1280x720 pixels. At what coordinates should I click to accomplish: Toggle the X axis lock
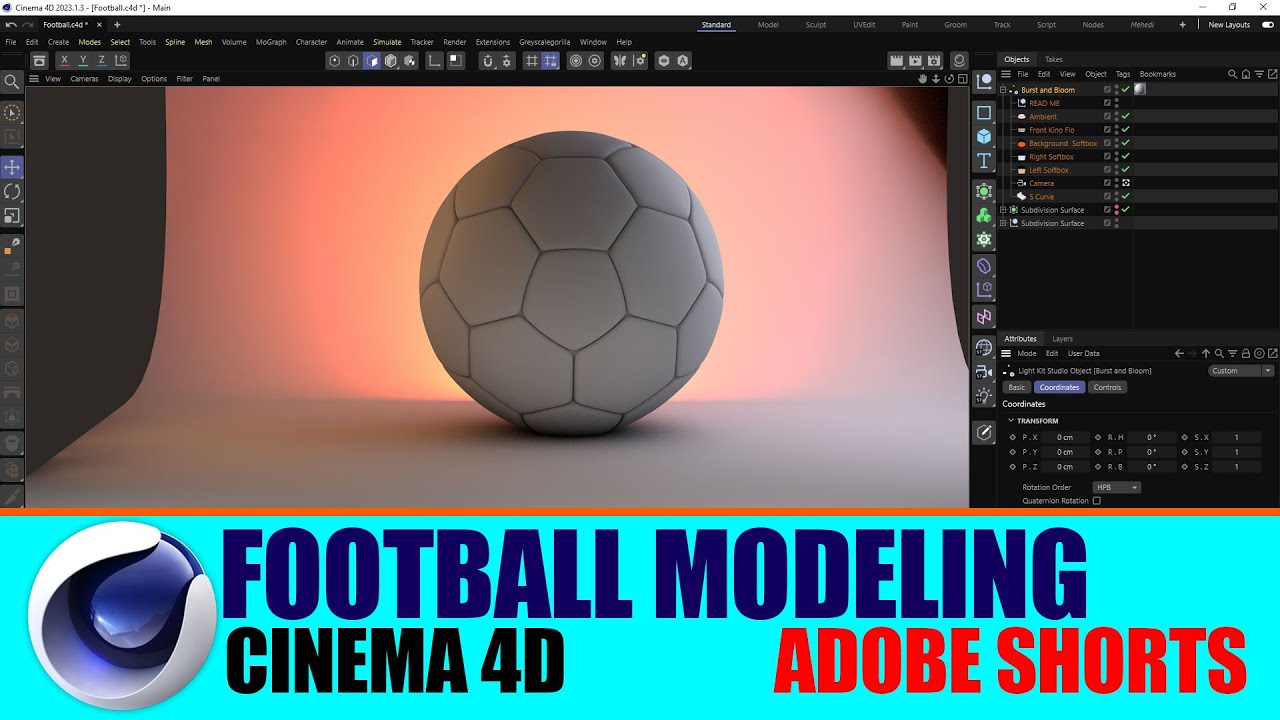click(x=65, y=61)
